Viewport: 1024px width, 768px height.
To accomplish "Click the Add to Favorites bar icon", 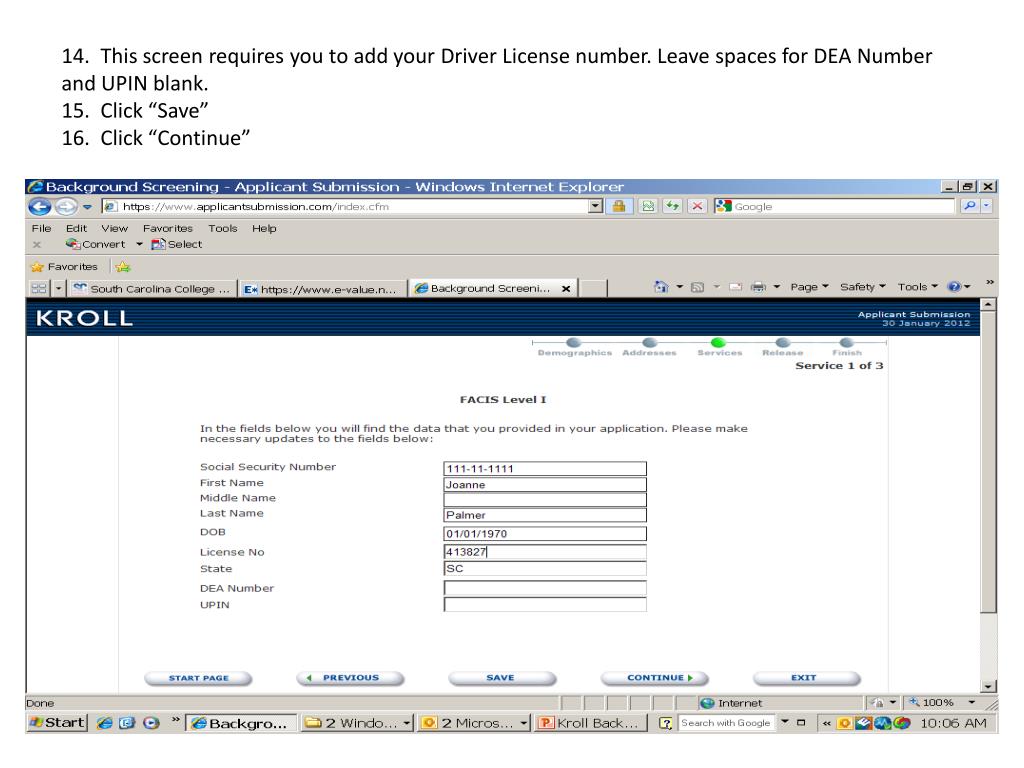I will click(x=123, y=266).
